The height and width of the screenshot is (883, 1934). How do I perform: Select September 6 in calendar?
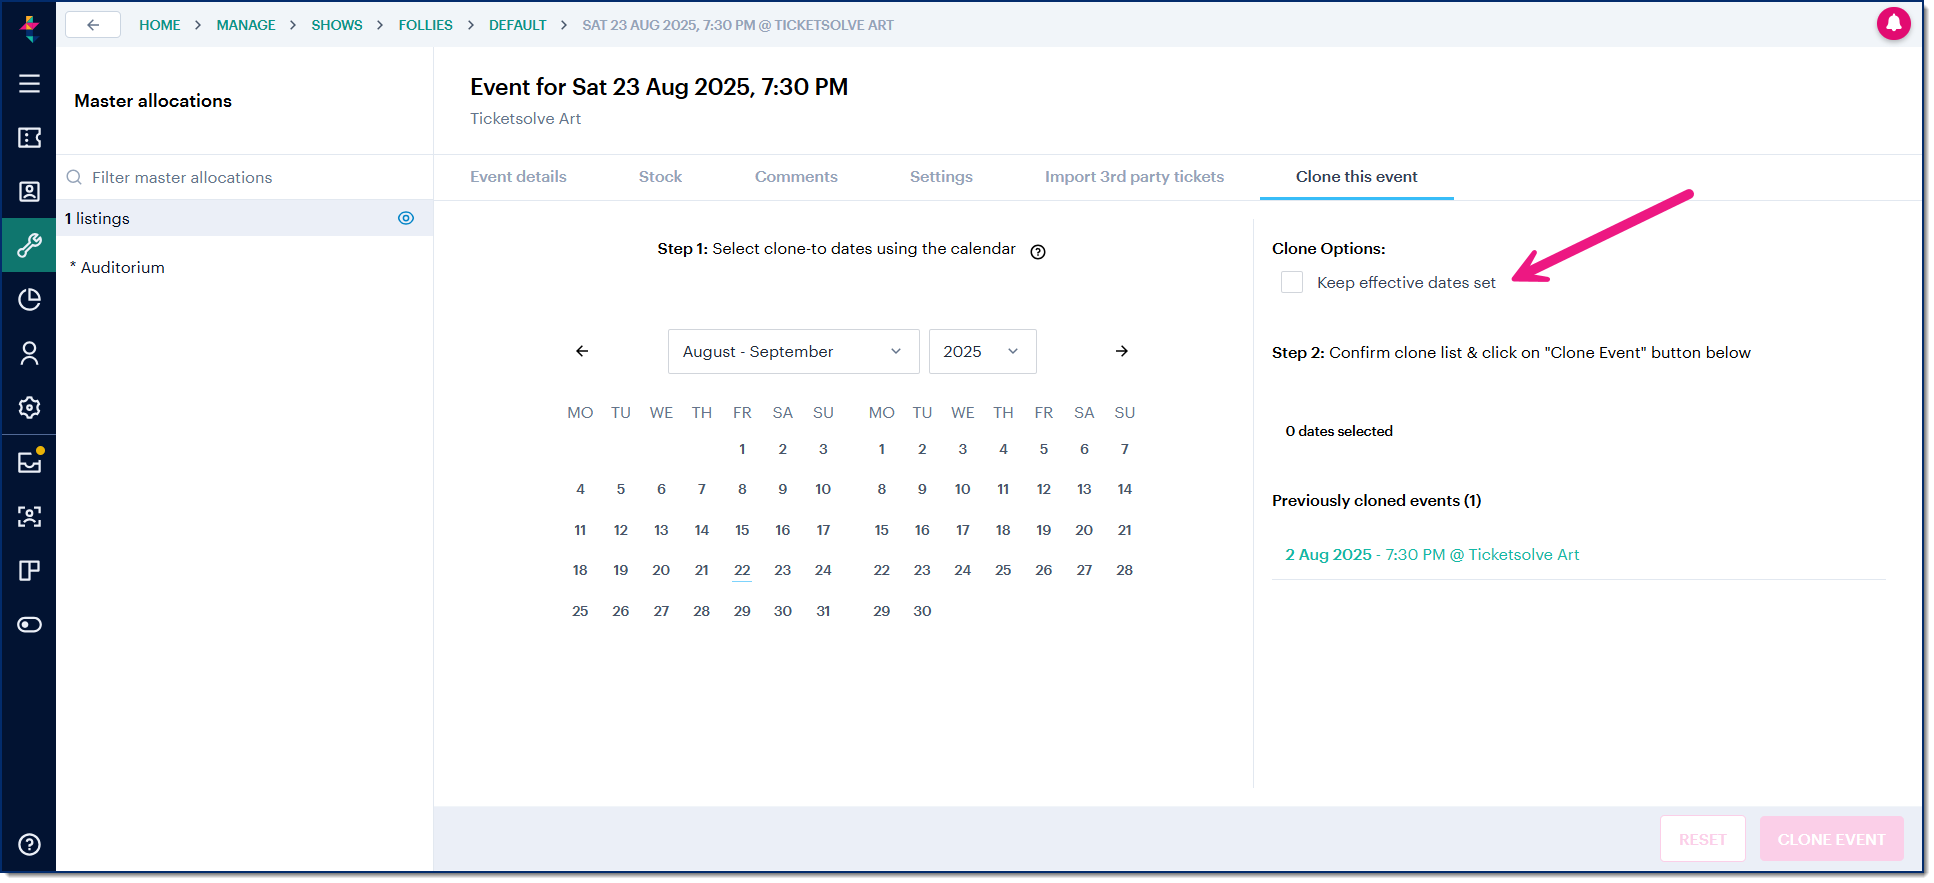point(1084,449)
